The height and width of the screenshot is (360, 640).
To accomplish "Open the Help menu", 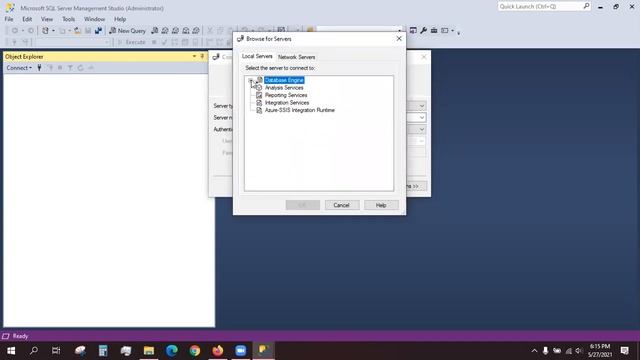I will click(x=120, y=19).
